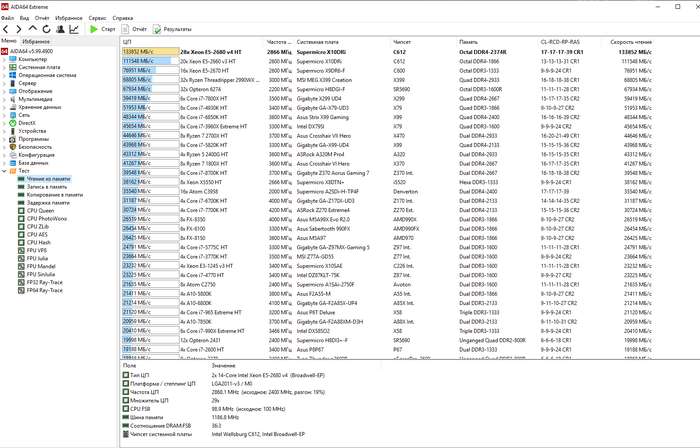Open the Справка menu

[x=123, y=18]
